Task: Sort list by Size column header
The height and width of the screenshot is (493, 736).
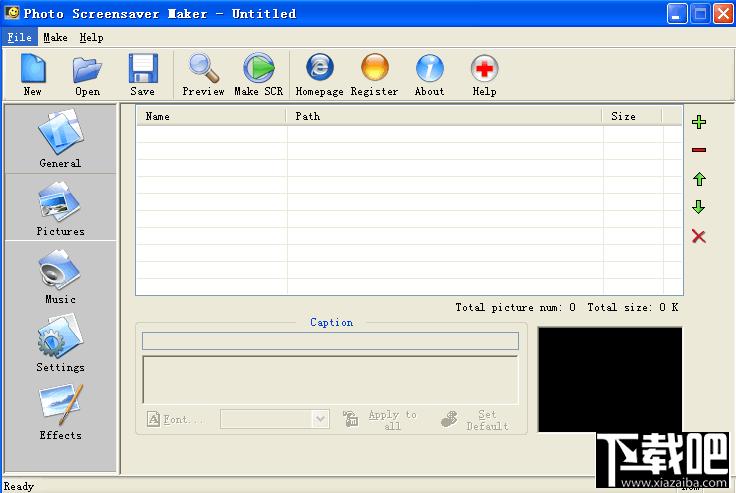Action: coord(632,116)
